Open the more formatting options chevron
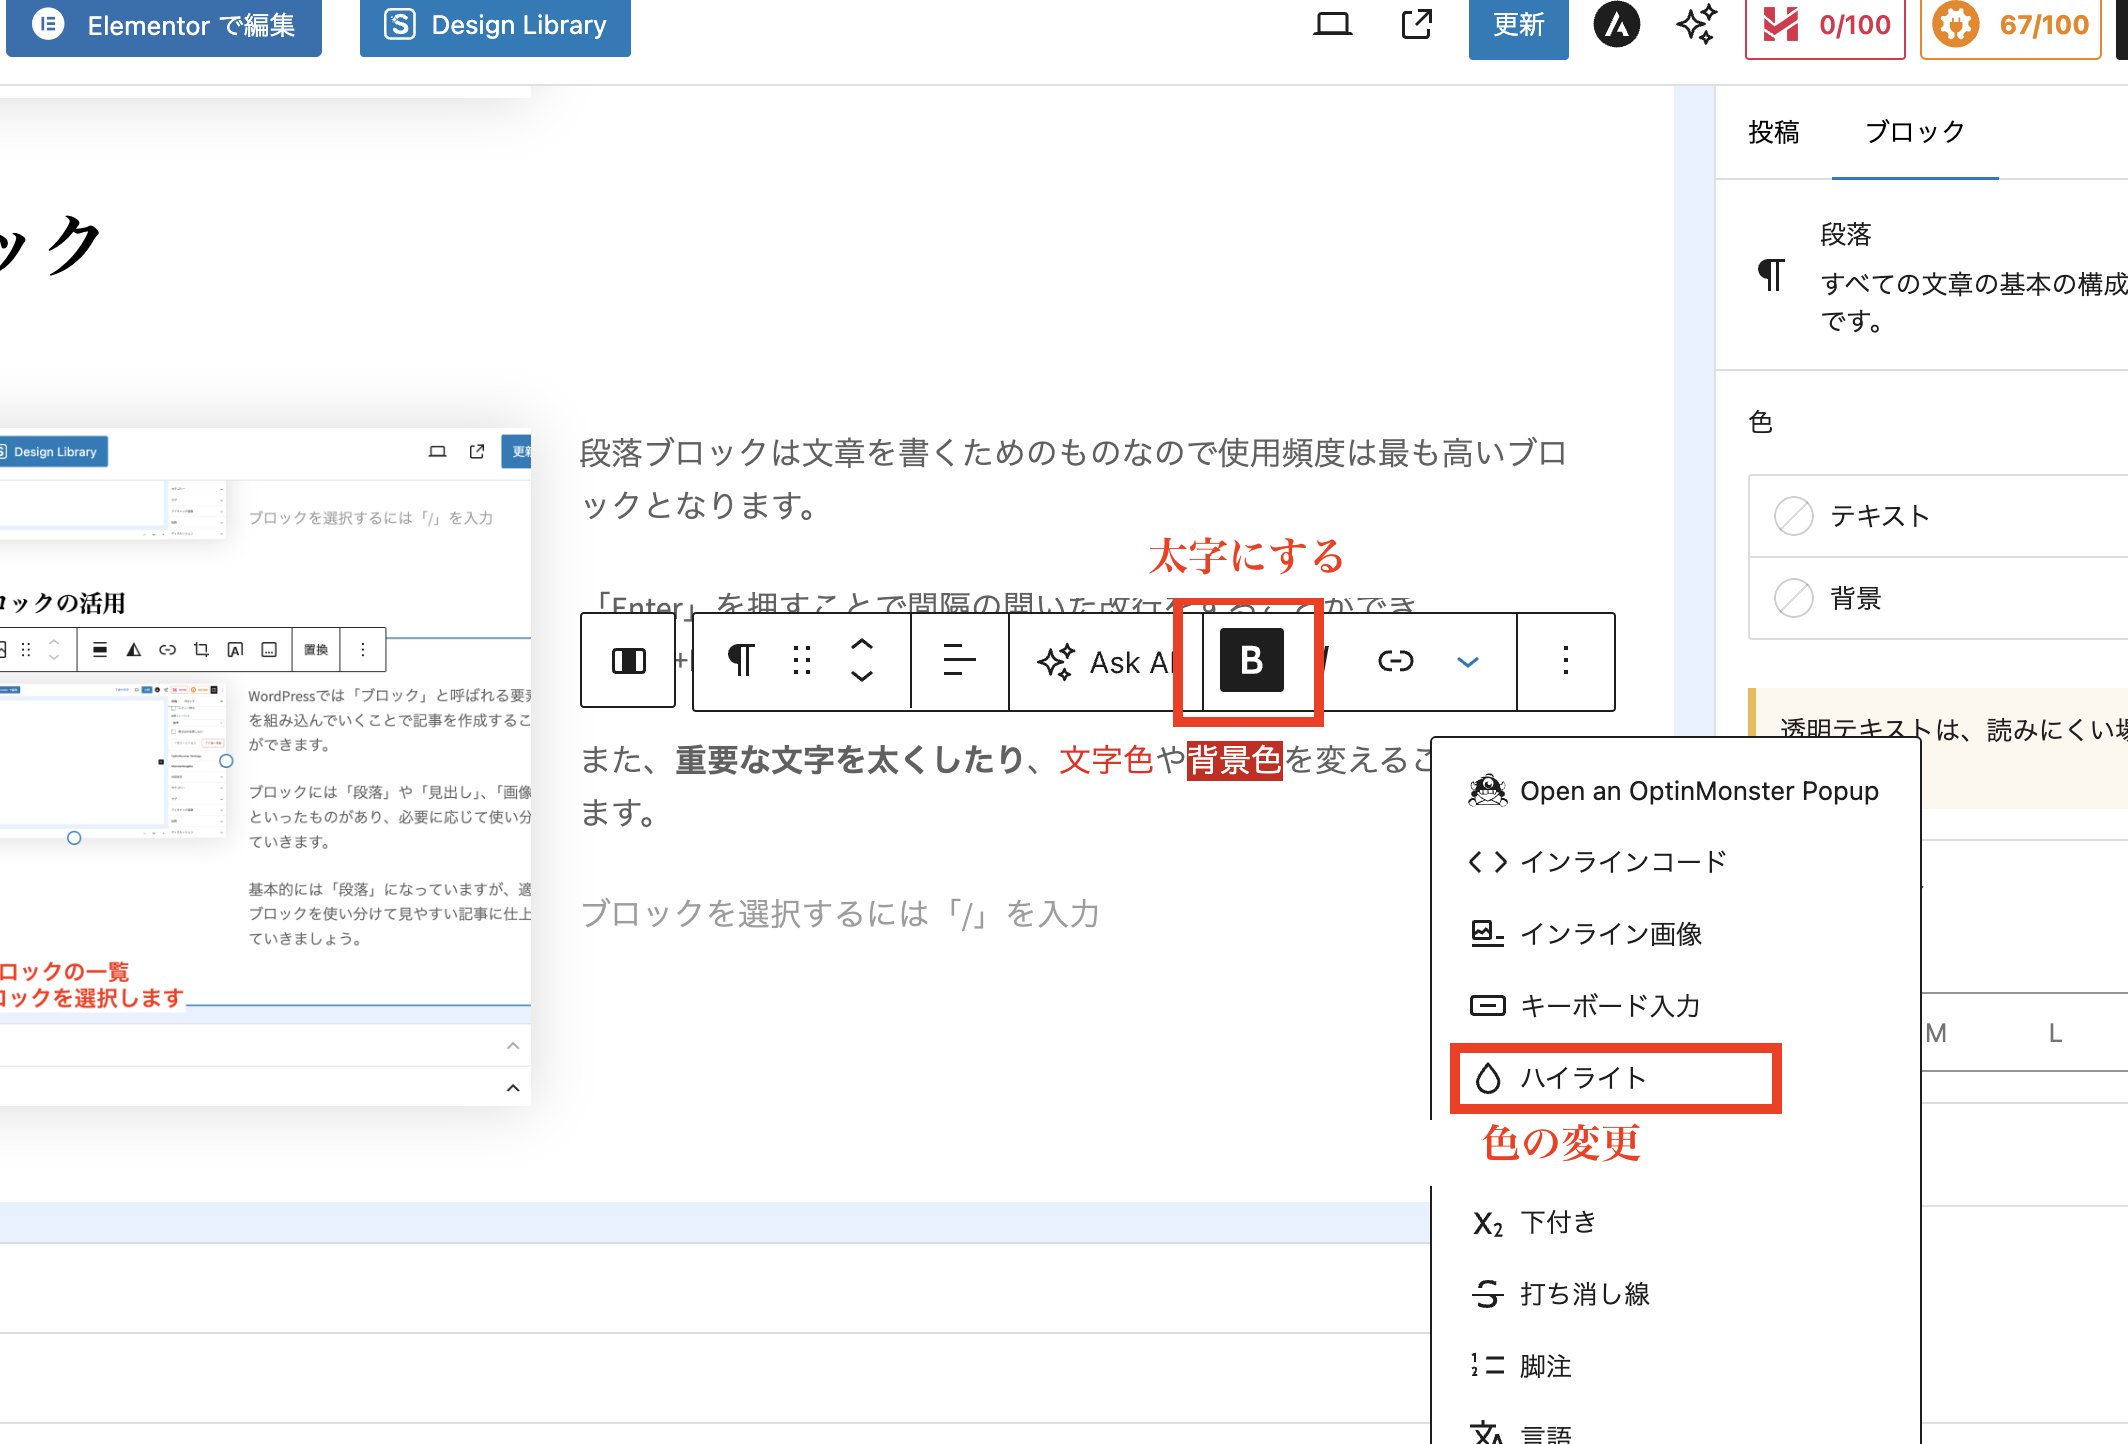The height and width of the screenshot is (1444, 2128). click(x=1467, y=662)
